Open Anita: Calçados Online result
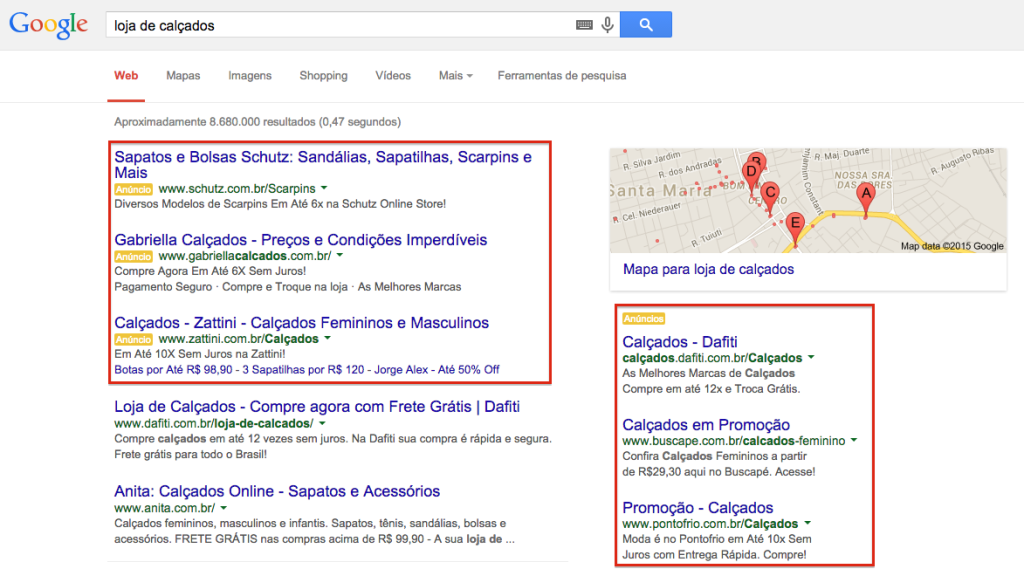 click(277, 491)
